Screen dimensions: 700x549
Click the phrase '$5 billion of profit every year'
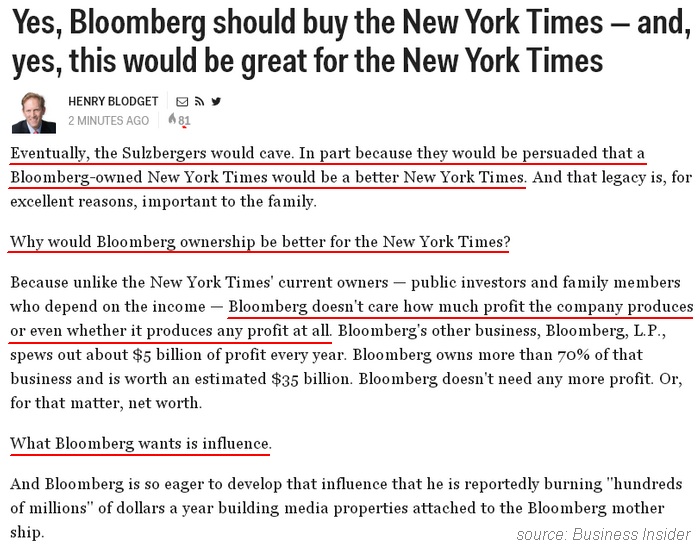[238, 355]
